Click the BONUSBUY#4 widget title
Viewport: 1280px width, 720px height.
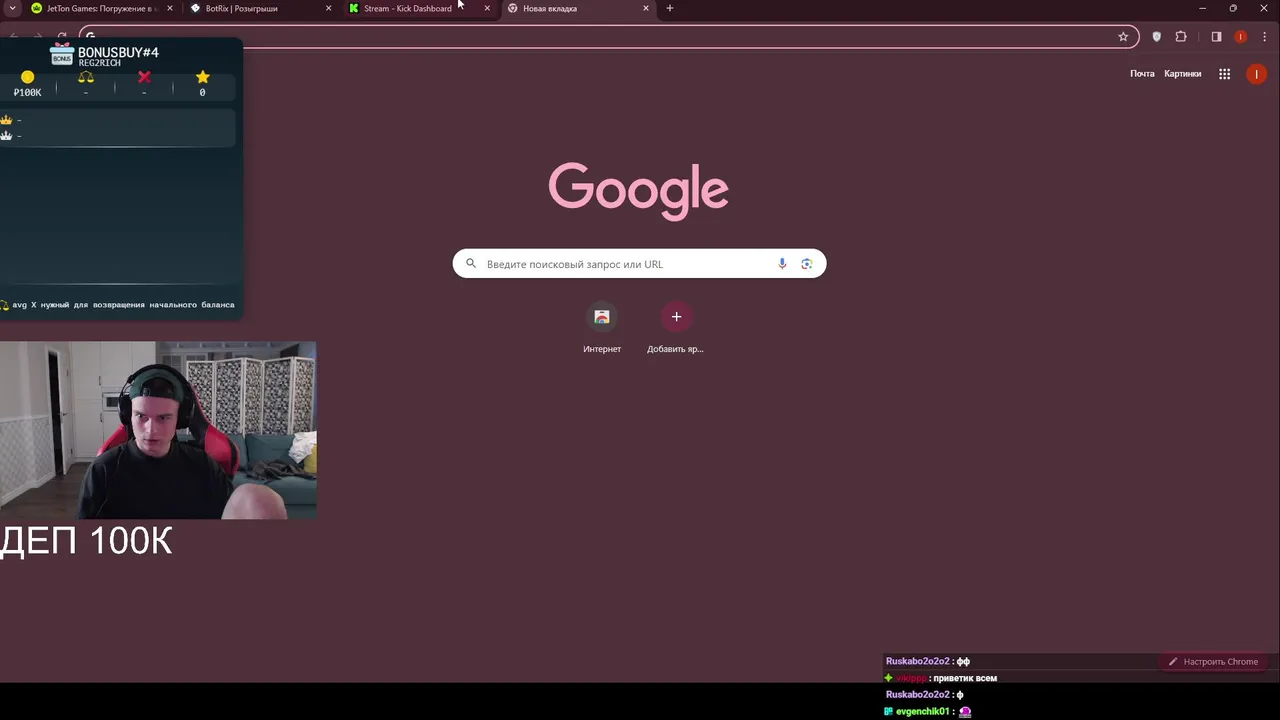pos(118,52)
